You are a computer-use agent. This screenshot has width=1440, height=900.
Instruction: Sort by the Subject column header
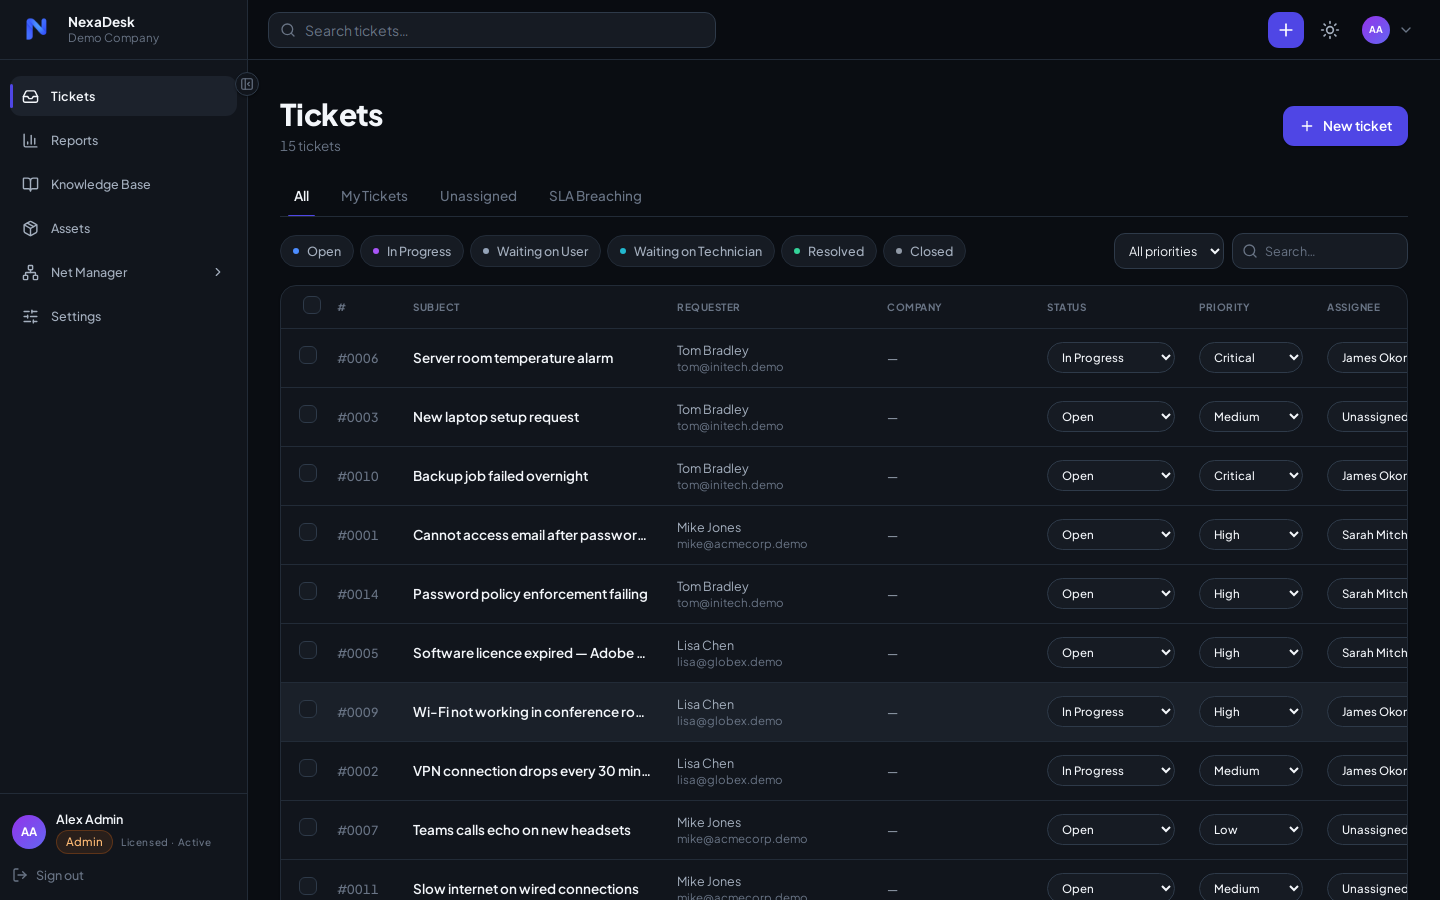pyautogui.click(x=436, y=307)
